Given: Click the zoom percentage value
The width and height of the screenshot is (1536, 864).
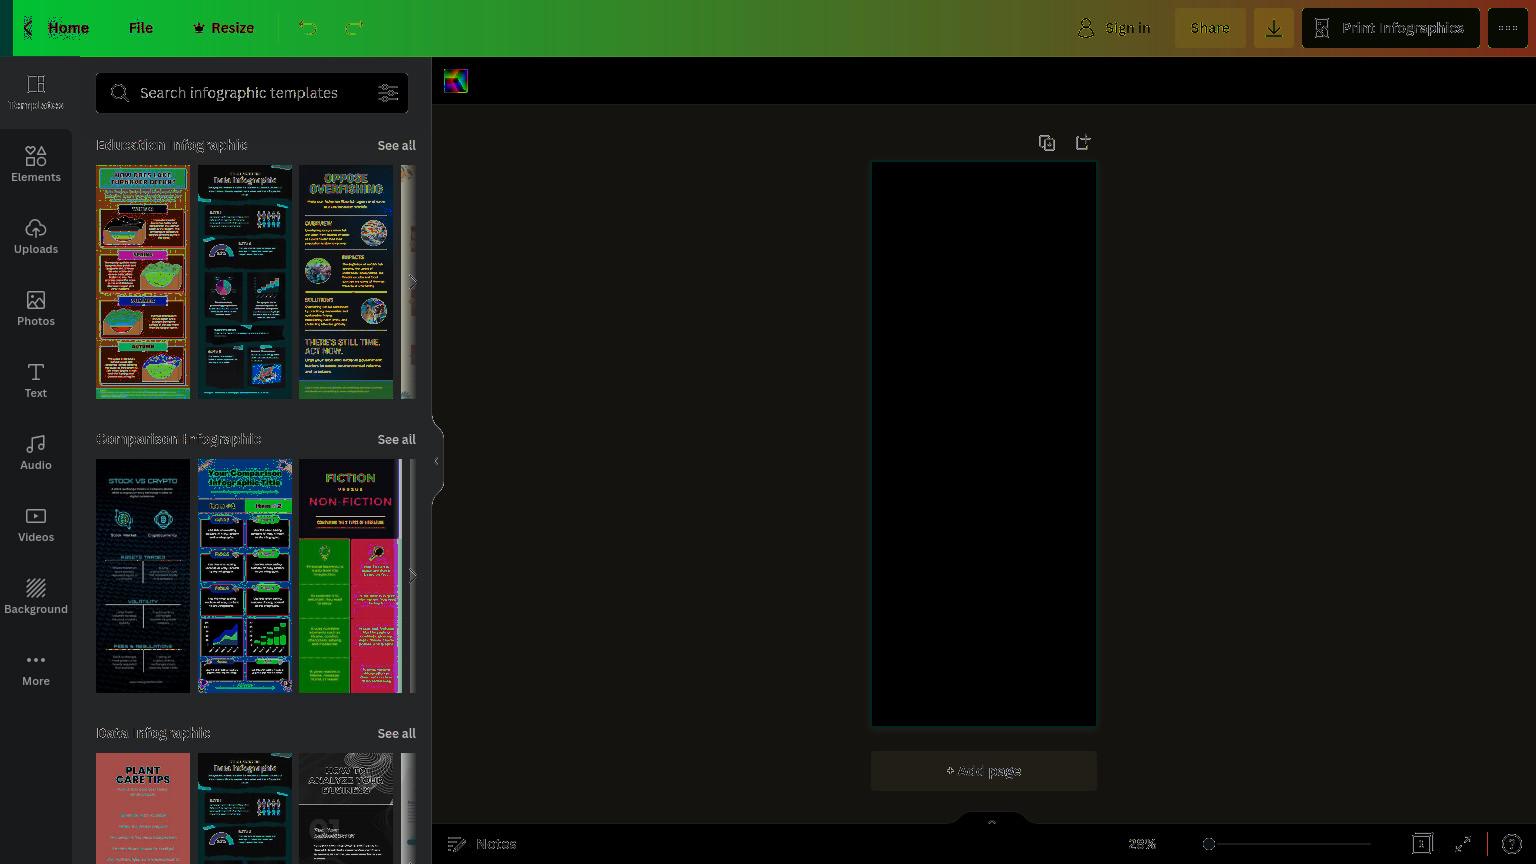Looking at the screenshot, I should [1142, 844].
